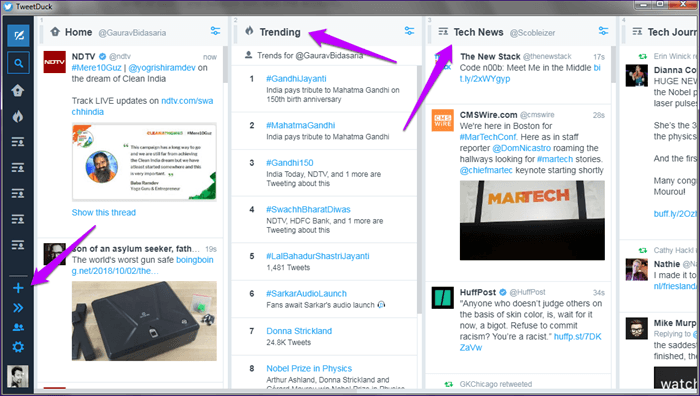The width and height of the screenshot is (700, 396).
Task: Click Show this thread
Action: click(104, 213)
